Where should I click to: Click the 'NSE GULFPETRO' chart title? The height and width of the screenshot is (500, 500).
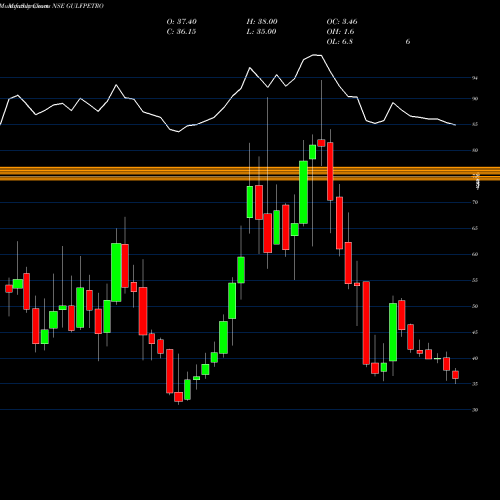(x=78, y=6)
